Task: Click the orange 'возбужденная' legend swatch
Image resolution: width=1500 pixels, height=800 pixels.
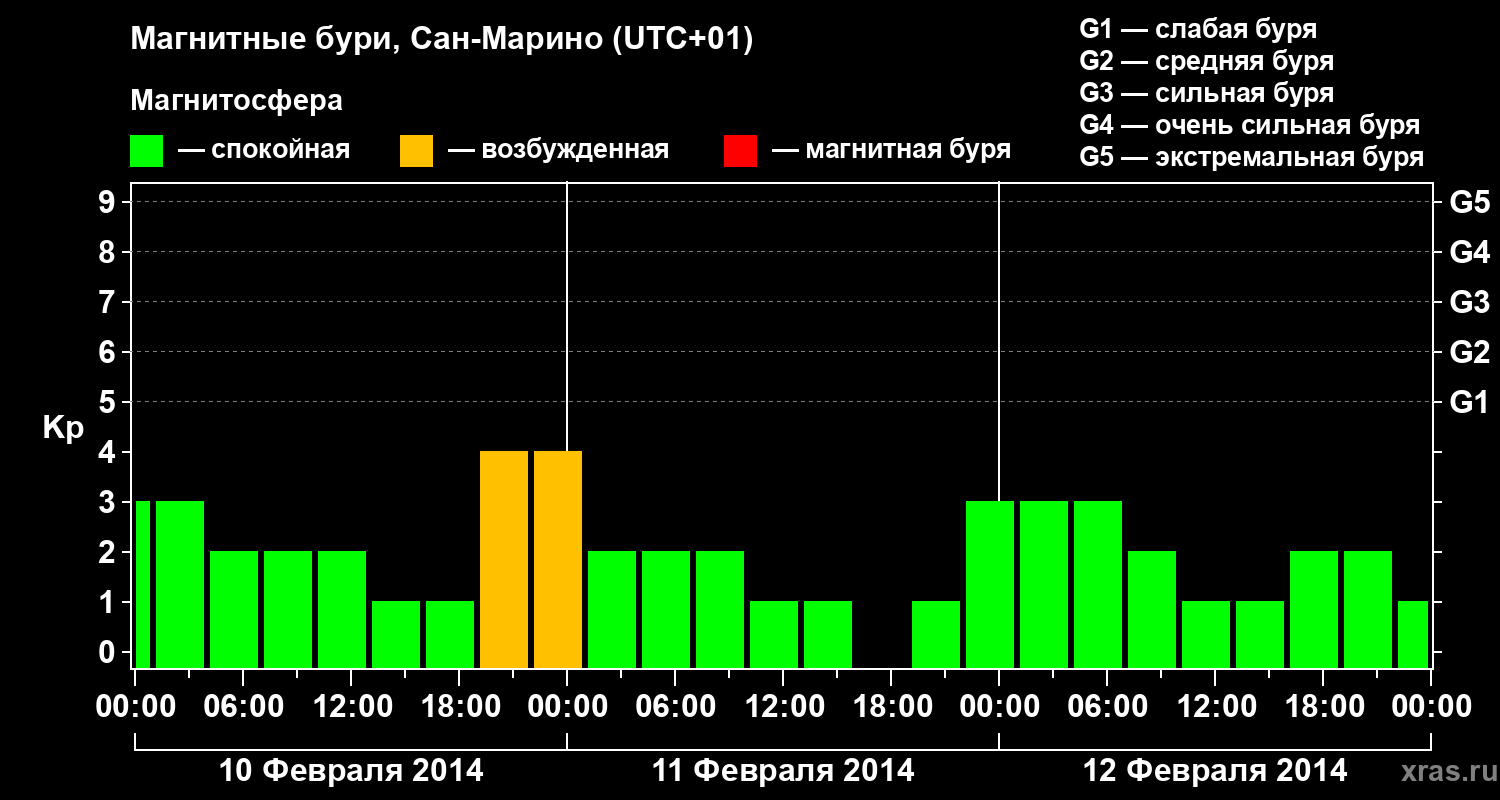Action: (x=416, y=151)
